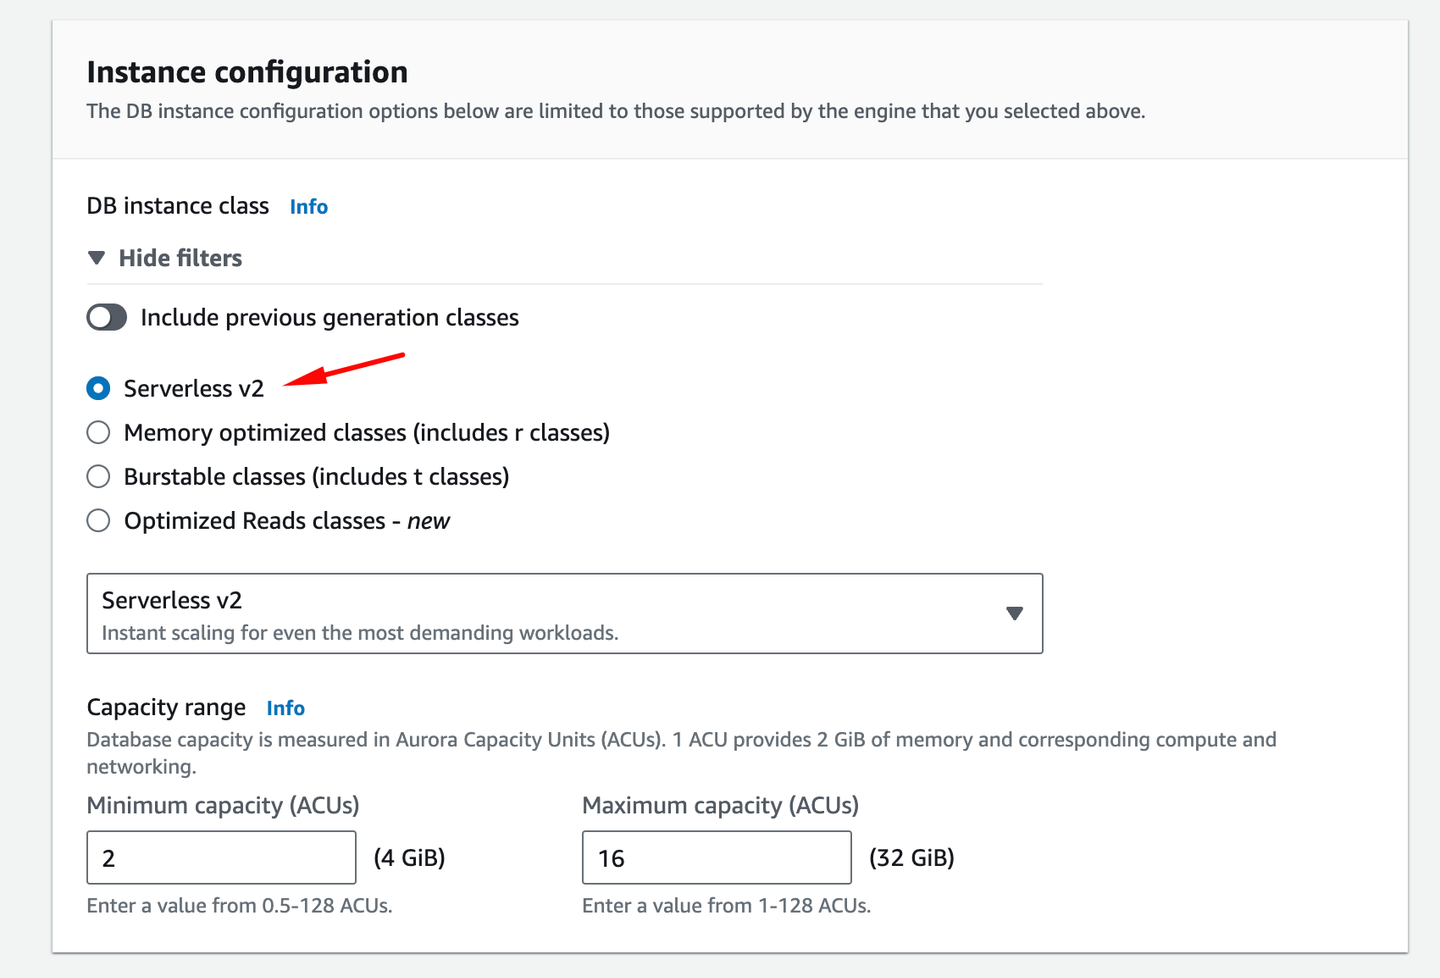Open the Info tooltip beside DB instance class

308,207
